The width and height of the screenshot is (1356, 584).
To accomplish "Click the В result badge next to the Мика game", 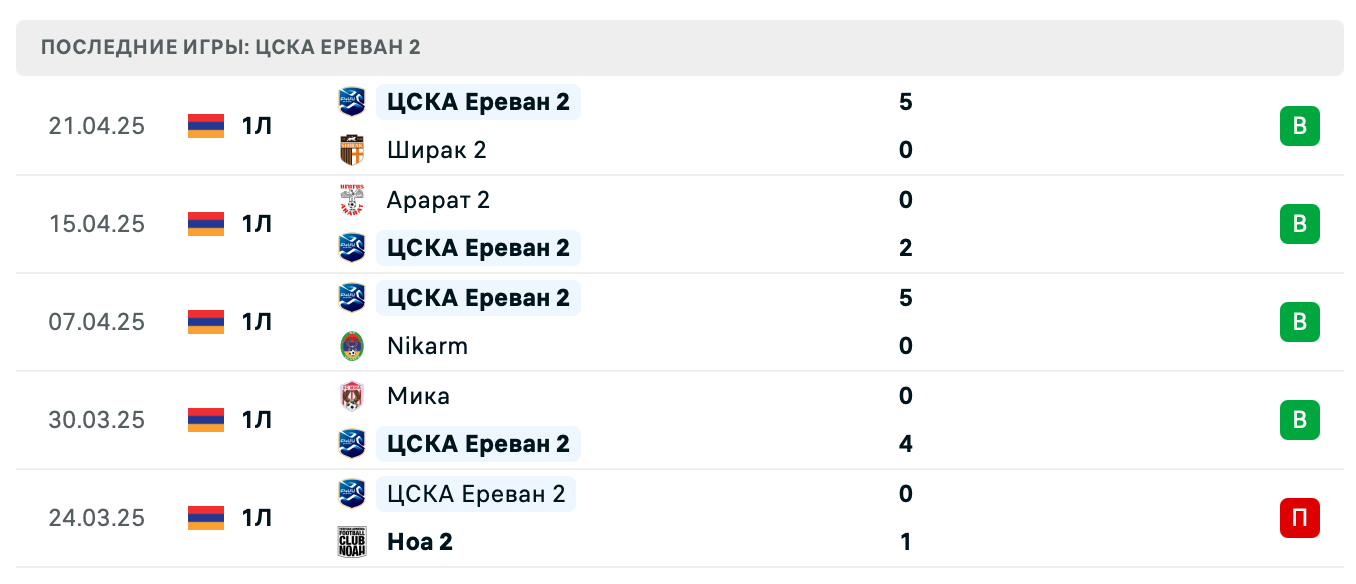I will [1299, 420].
